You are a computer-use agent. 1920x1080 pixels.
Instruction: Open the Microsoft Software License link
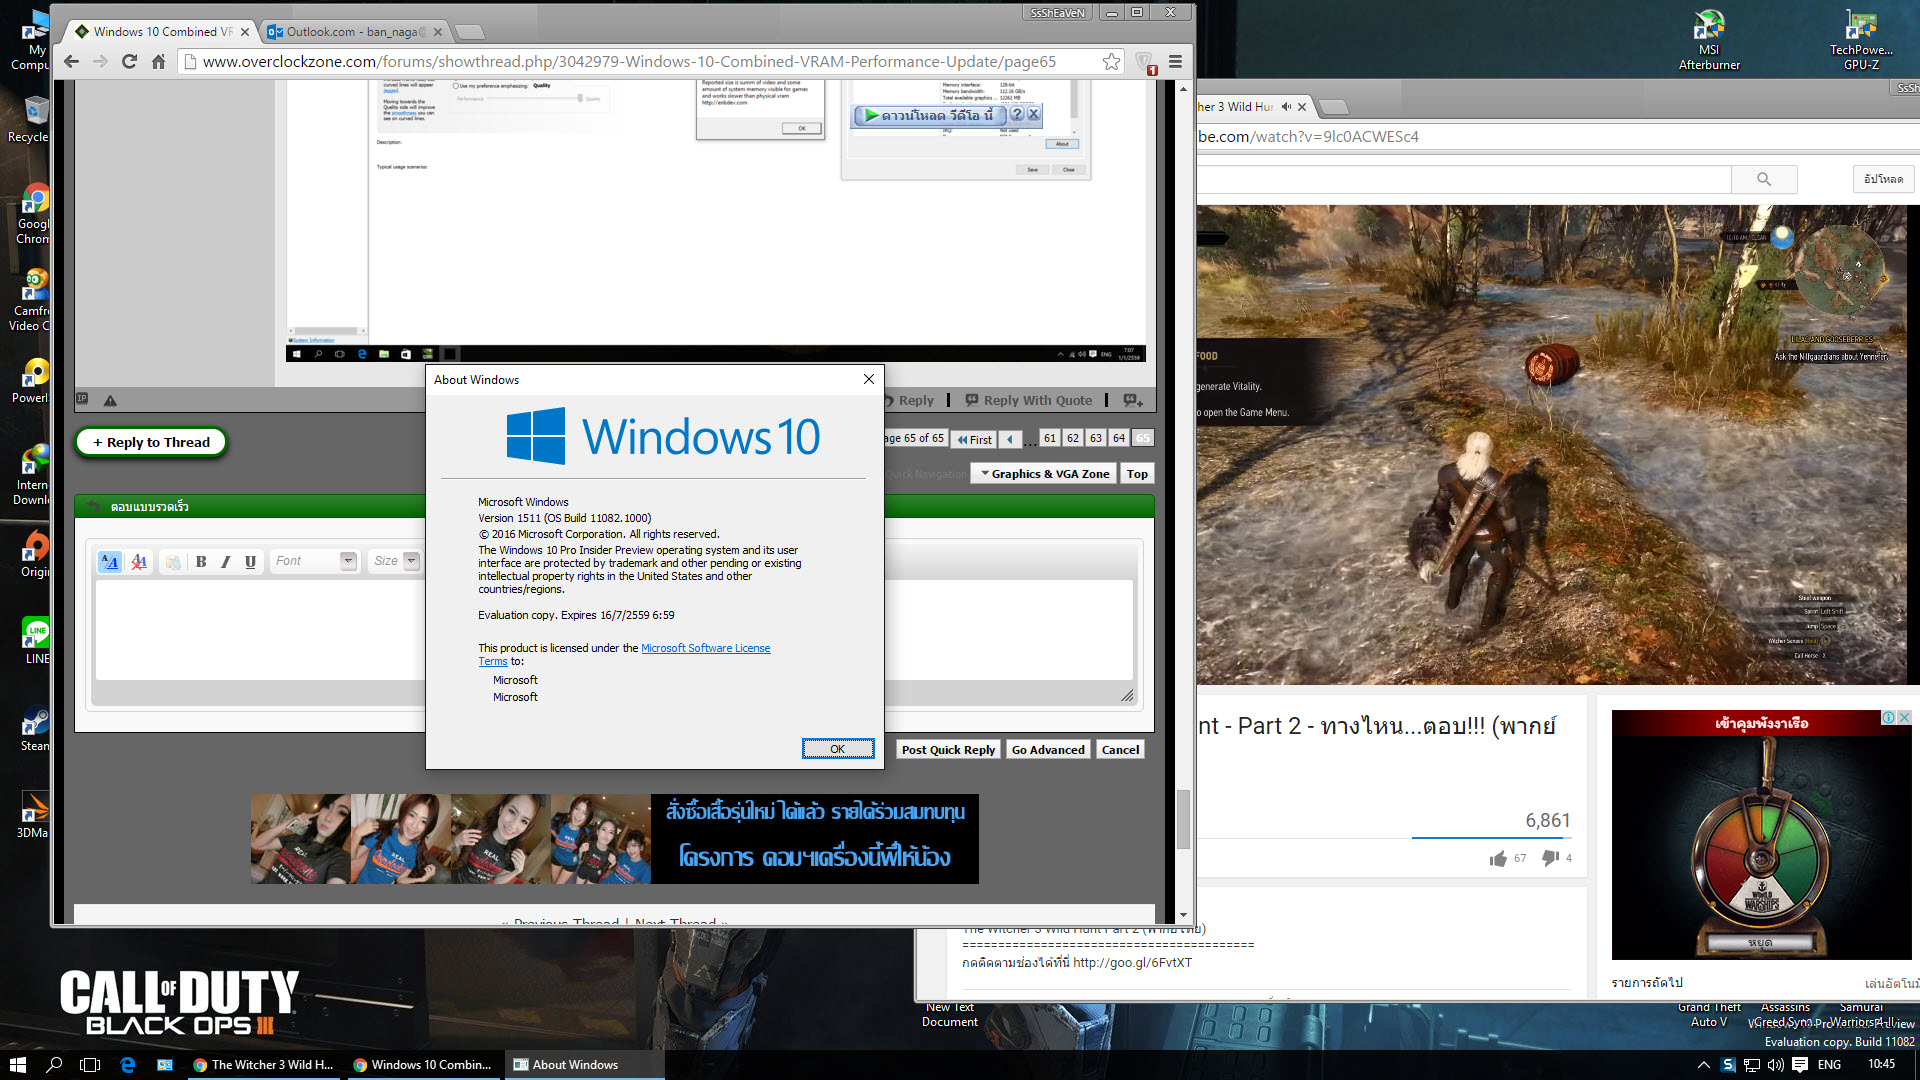click(705, 648)
